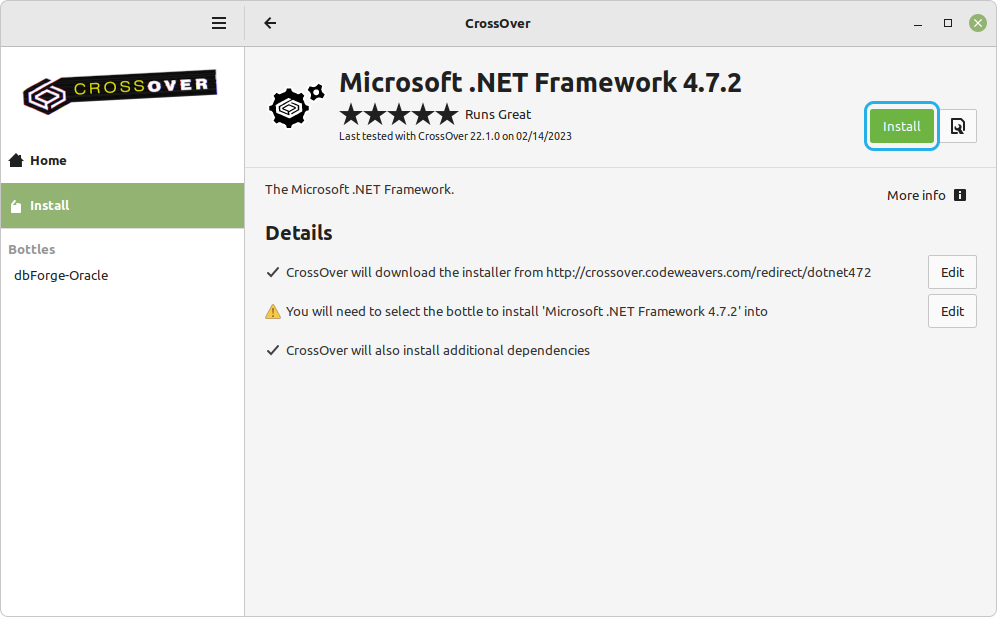This screenshot has width=997, height=617.
Task: Click the green Install button
Action: 902,126
